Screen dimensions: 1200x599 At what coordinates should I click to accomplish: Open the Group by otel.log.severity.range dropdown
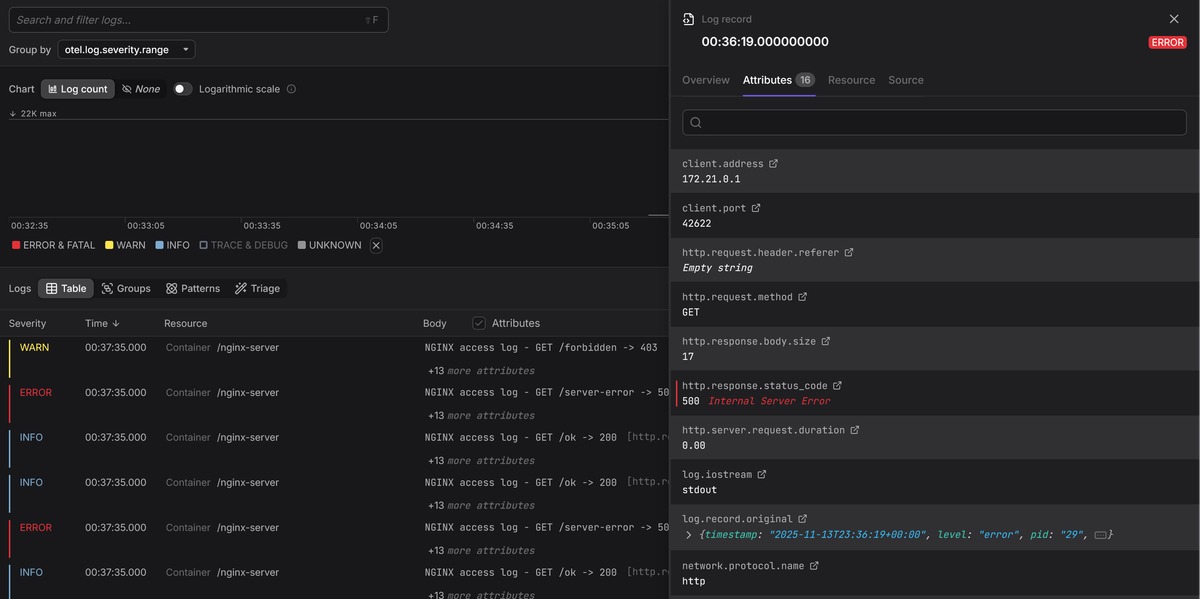point(126,50)
